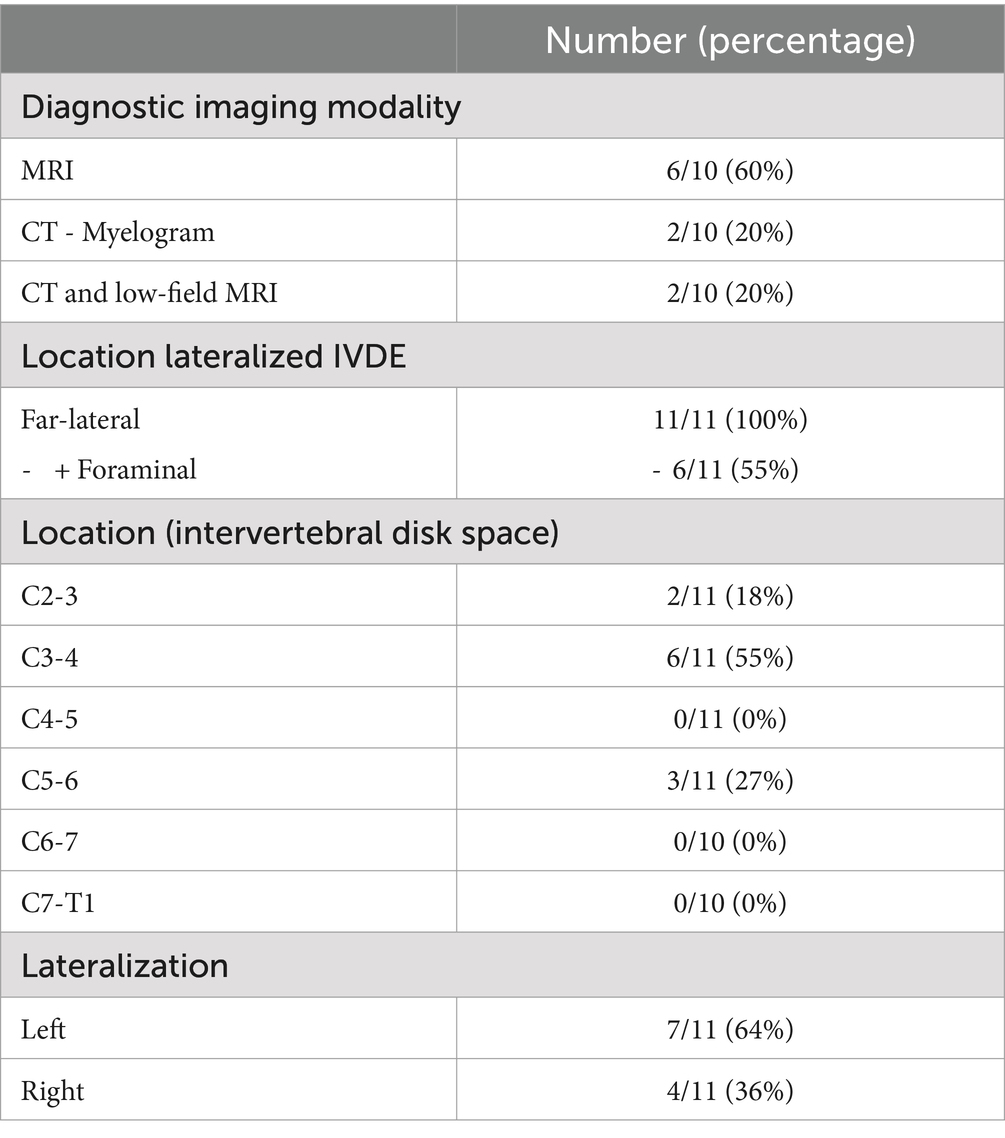The height and width of the screenshot is (1138, 1005).
Task: Select the 3/11 (27%) value cell
Action: click(730, 781)
